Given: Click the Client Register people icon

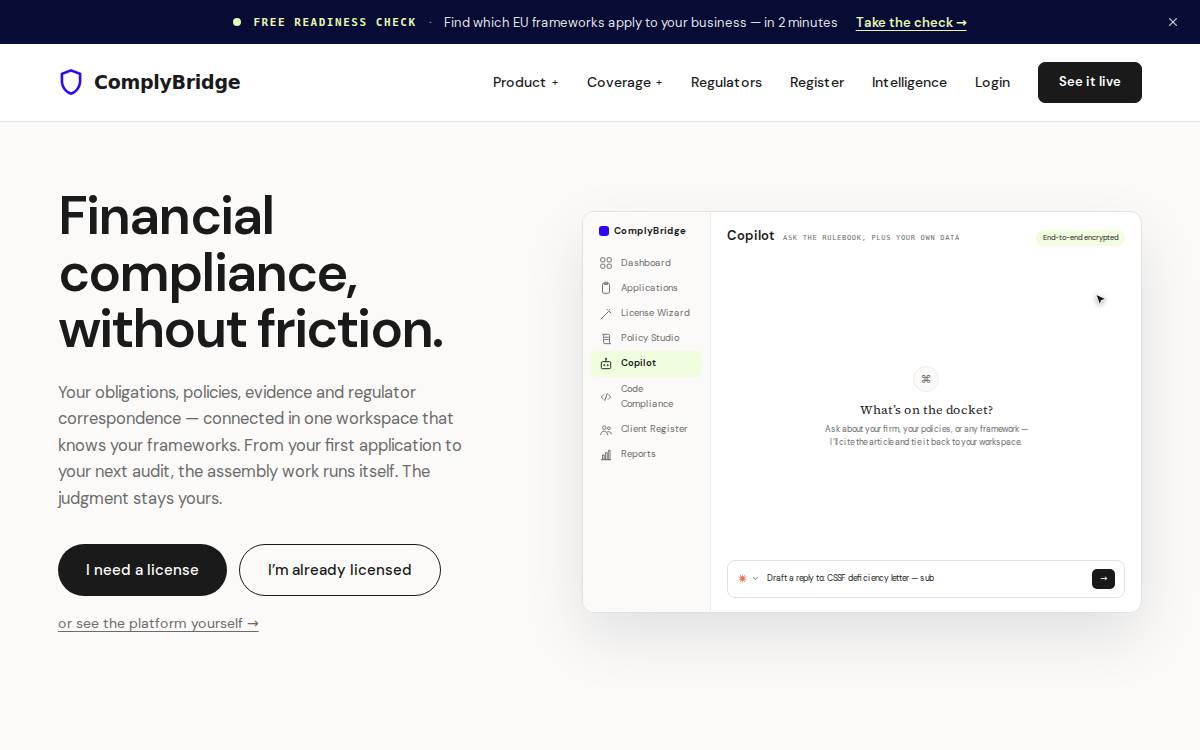Looking at the screenshot, I should (606, 429).
